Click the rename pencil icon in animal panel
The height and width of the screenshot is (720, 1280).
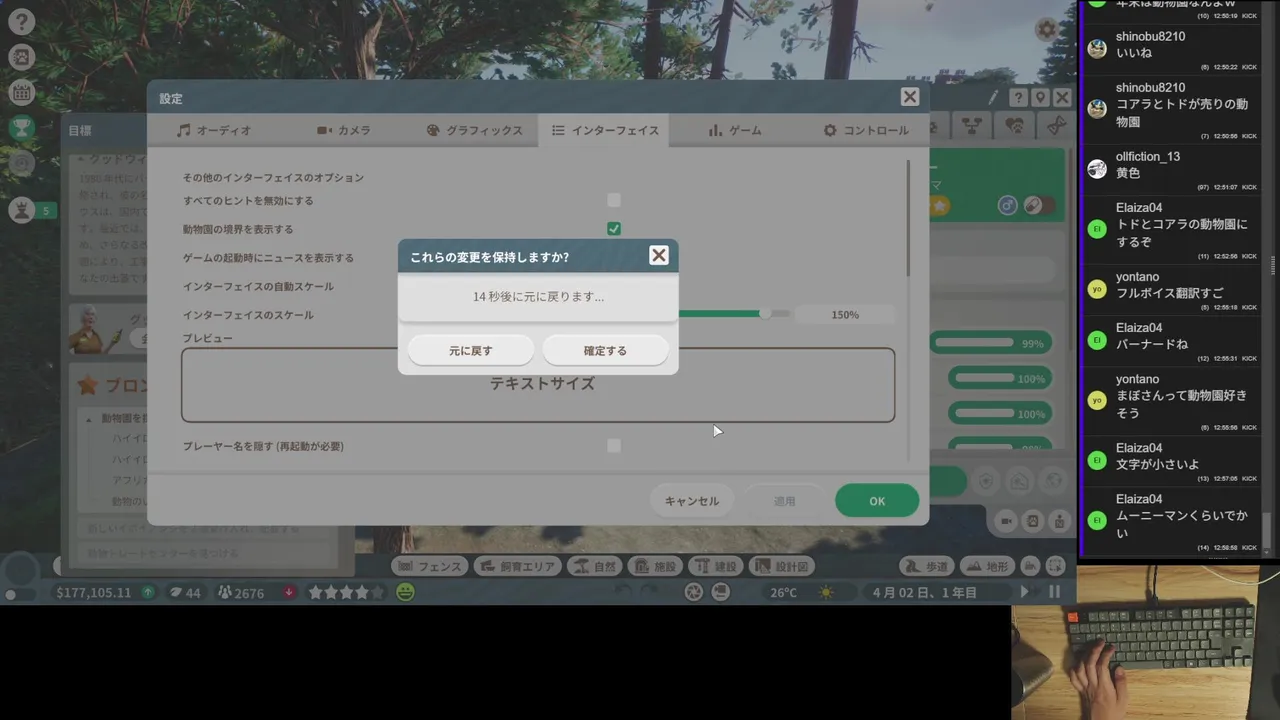pos(994,98)
